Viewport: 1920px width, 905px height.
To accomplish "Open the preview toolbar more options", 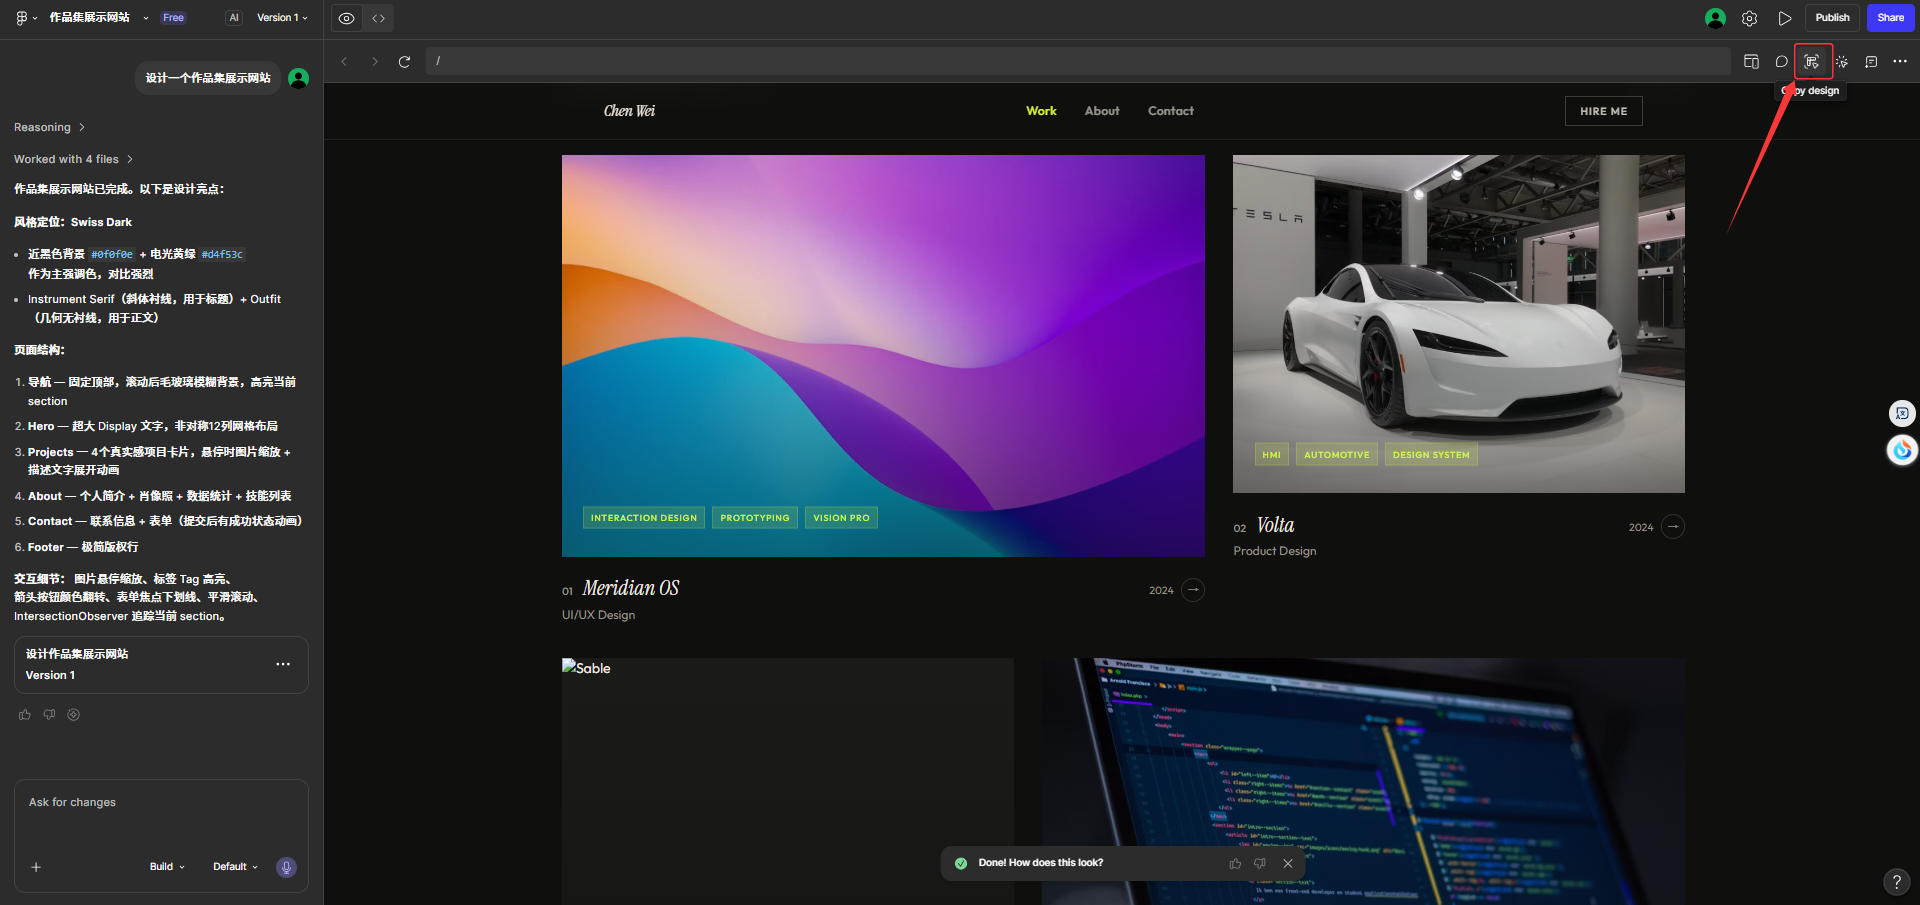I will pyautogui.click(x=1900, y=62).
